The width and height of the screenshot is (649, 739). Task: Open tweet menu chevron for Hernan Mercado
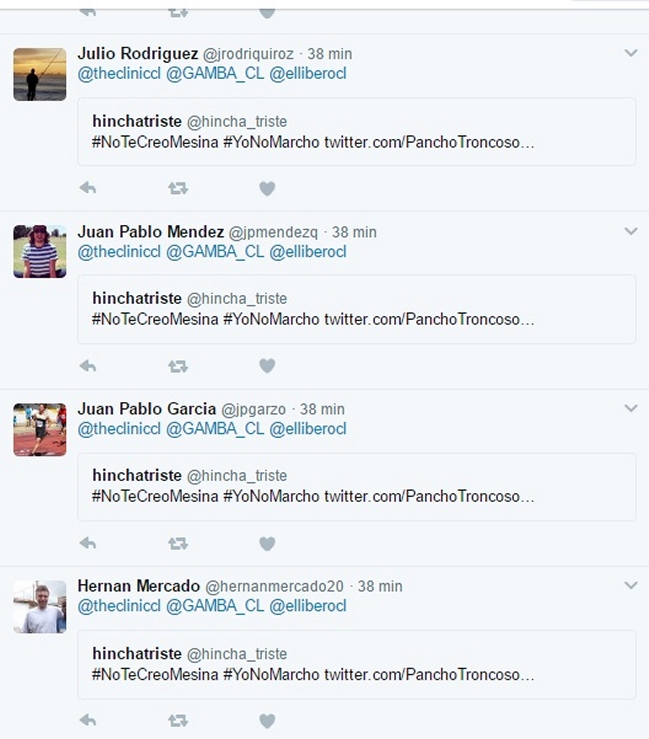630,585
